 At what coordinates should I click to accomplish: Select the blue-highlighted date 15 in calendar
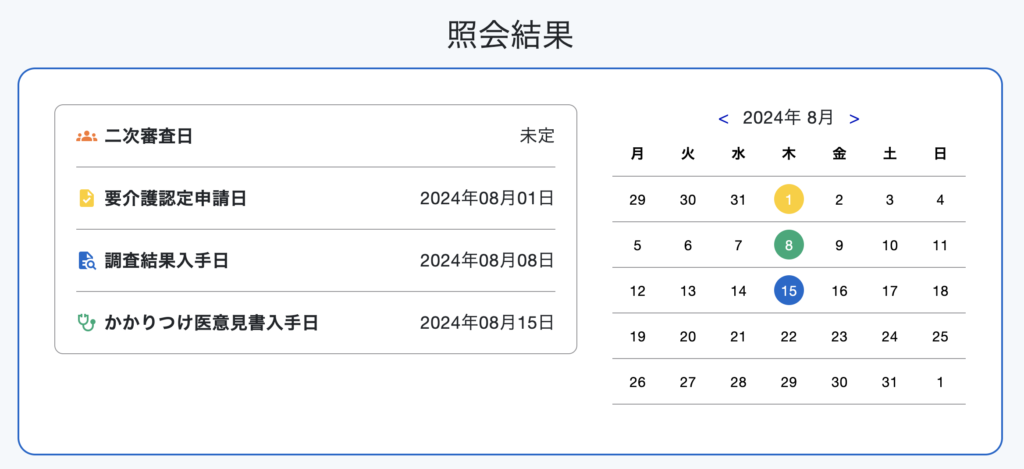click(789, 291)
